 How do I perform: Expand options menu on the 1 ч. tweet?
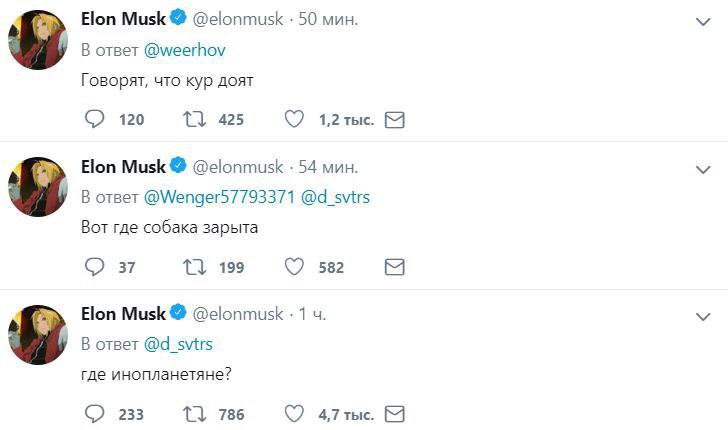coord(703,315)
